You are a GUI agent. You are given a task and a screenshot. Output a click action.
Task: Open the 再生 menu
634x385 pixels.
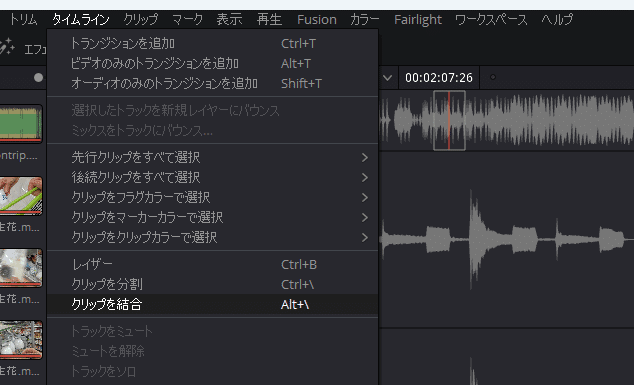pyautogui.click(x=269, y=19)
